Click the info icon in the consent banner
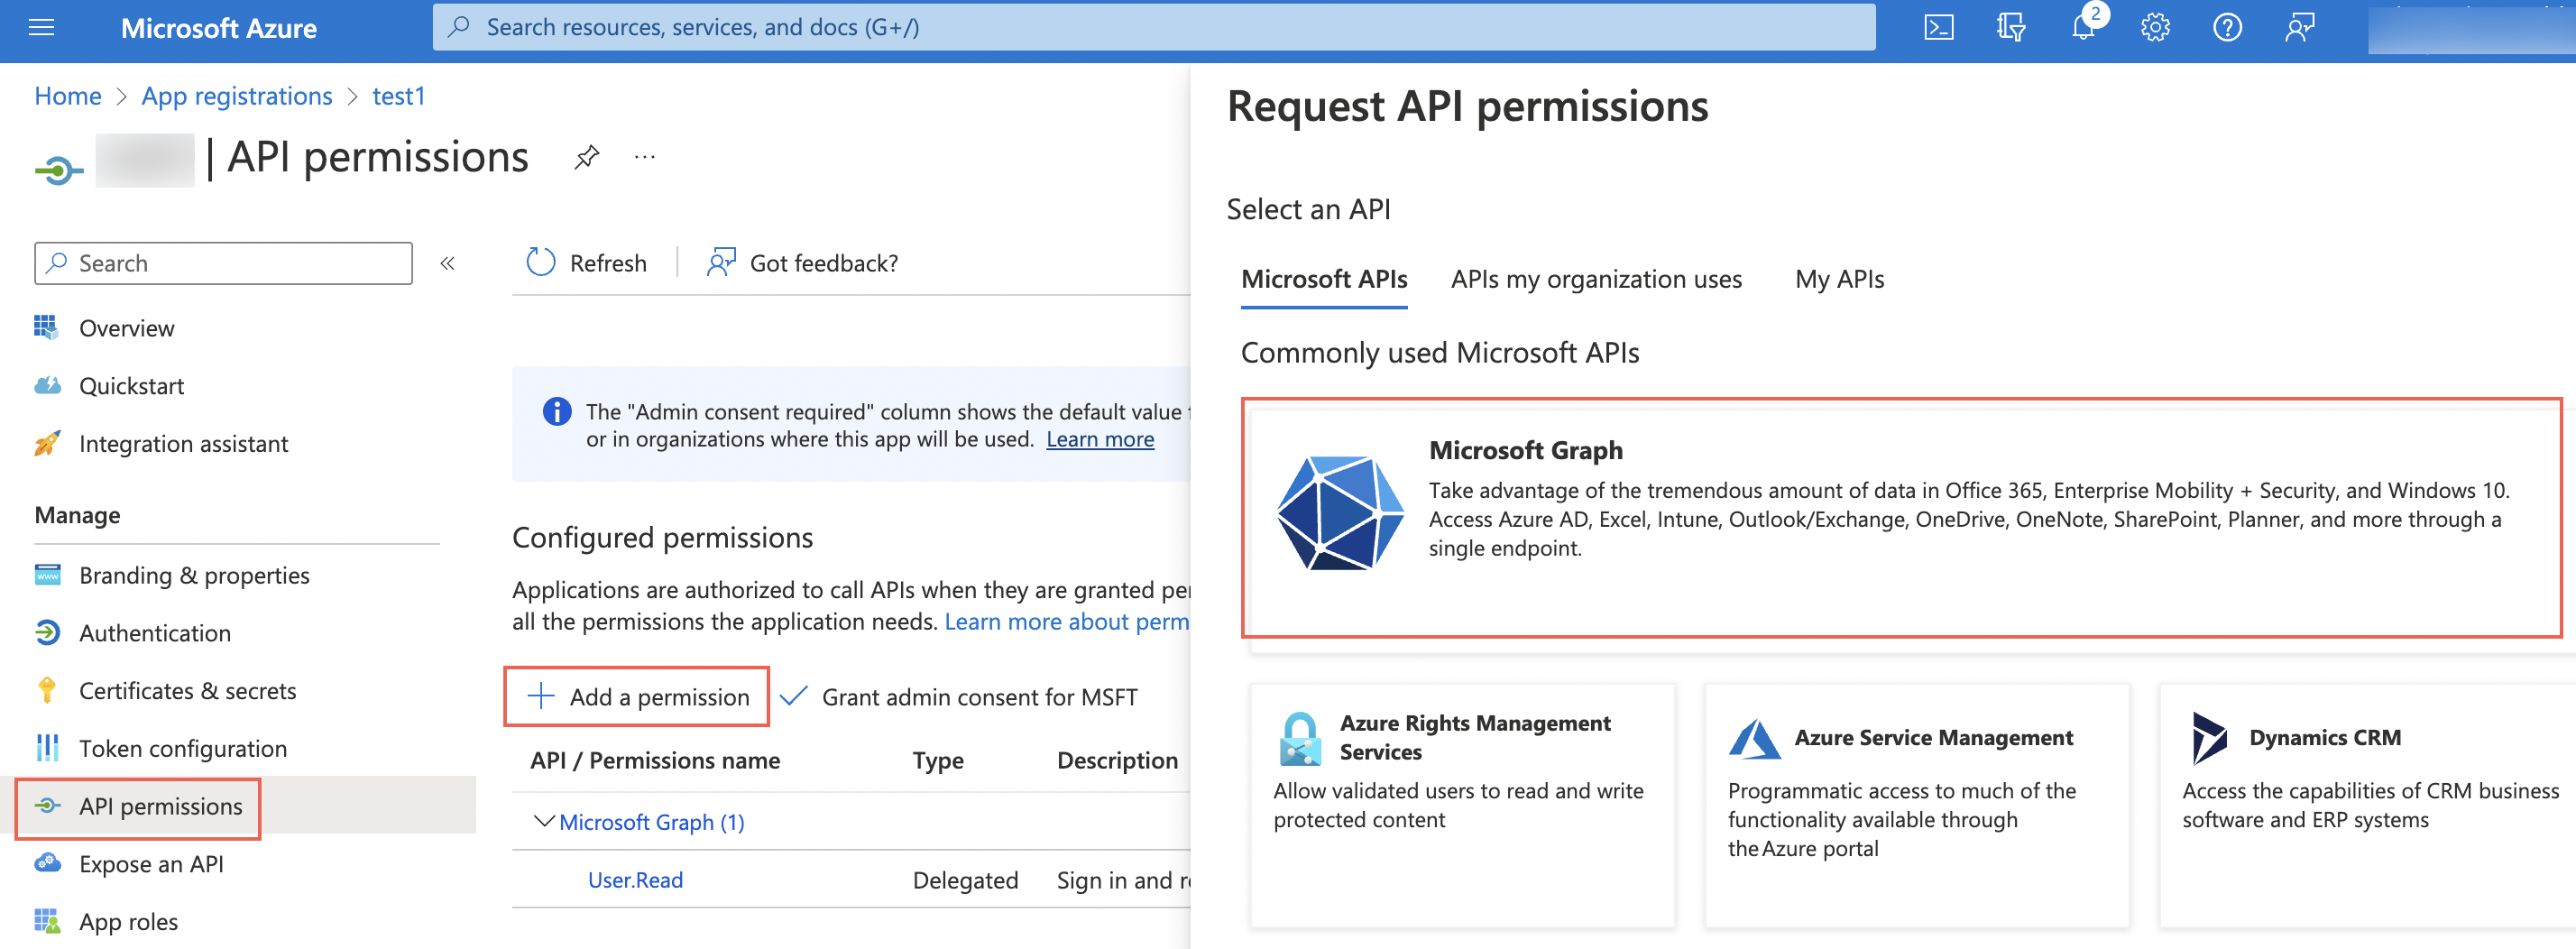 [557, 412]
